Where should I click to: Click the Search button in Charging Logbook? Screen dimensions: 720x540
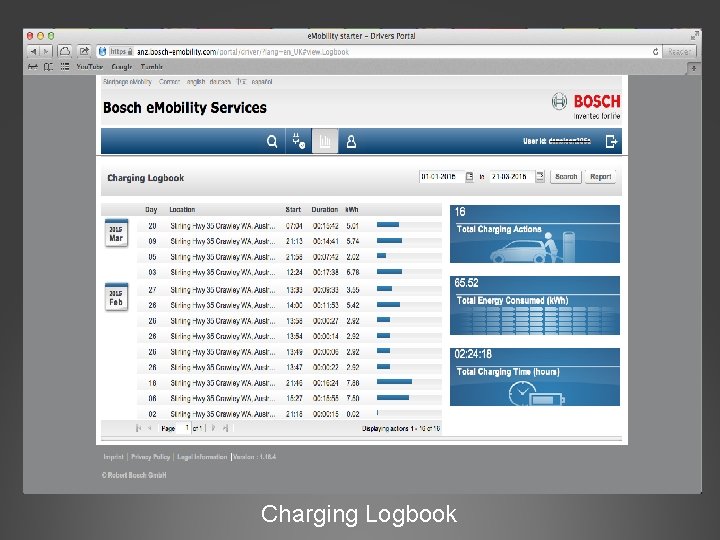(566, 177)
